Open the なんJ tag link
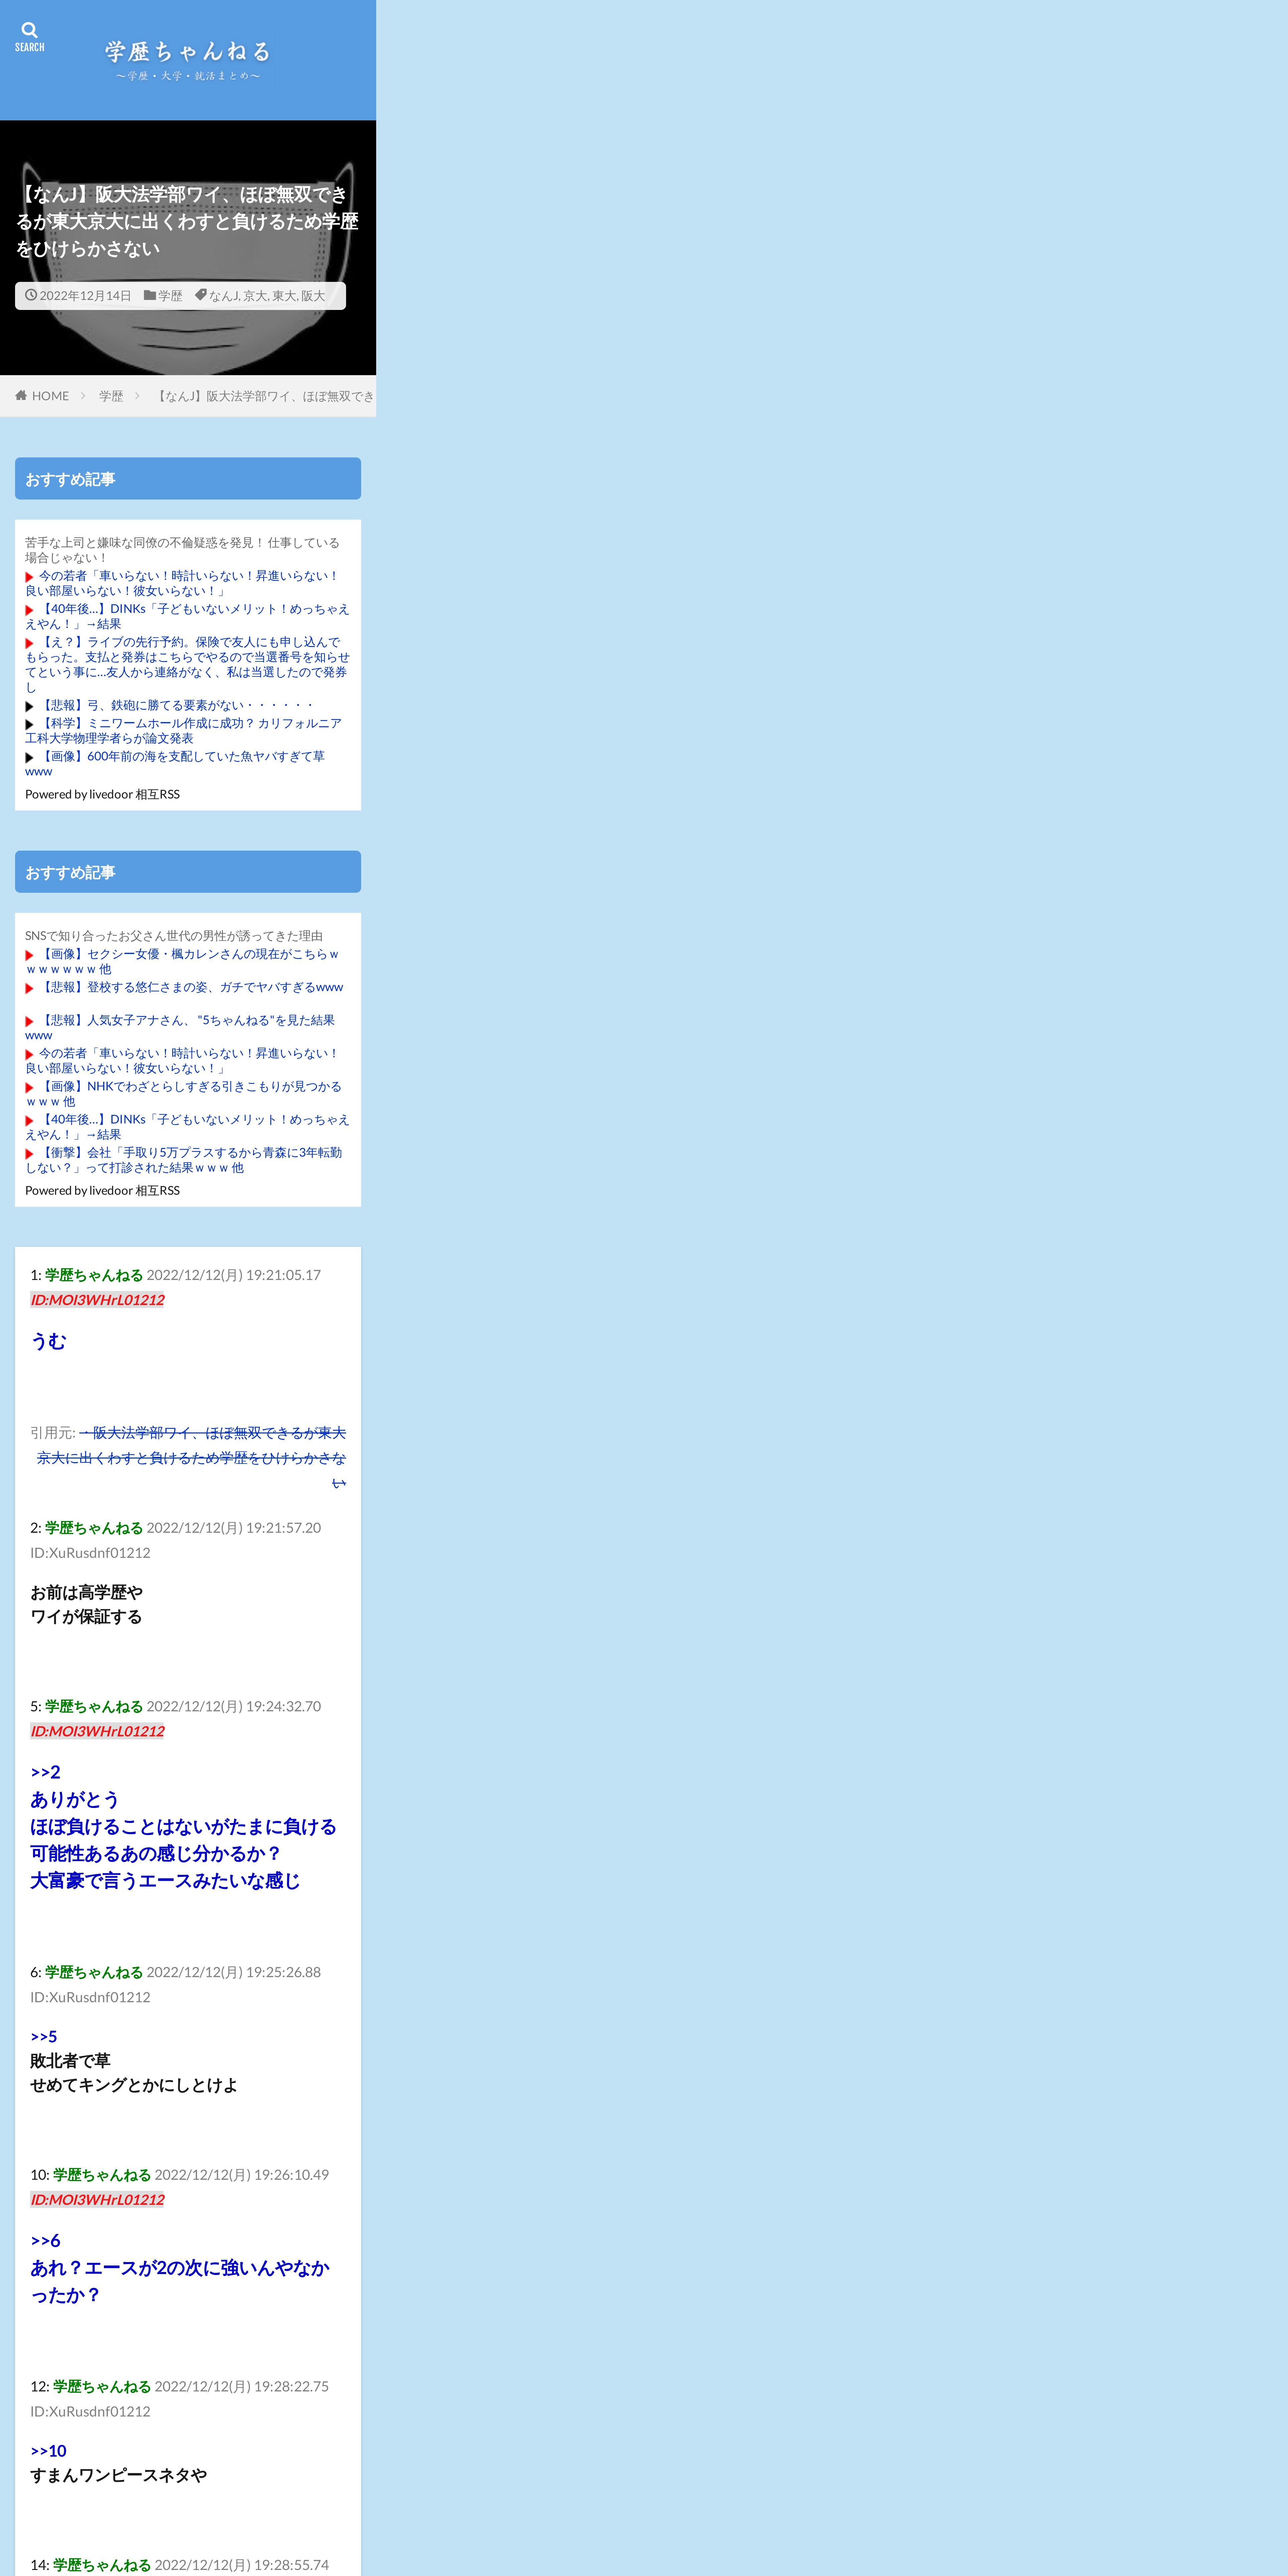 click(223, 296)
